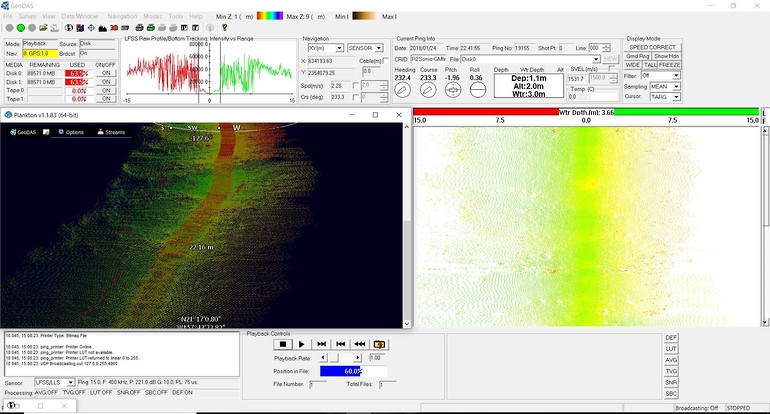Click the SVEL value stepper arrows
The image size is (770, 414).
point(613,78)
